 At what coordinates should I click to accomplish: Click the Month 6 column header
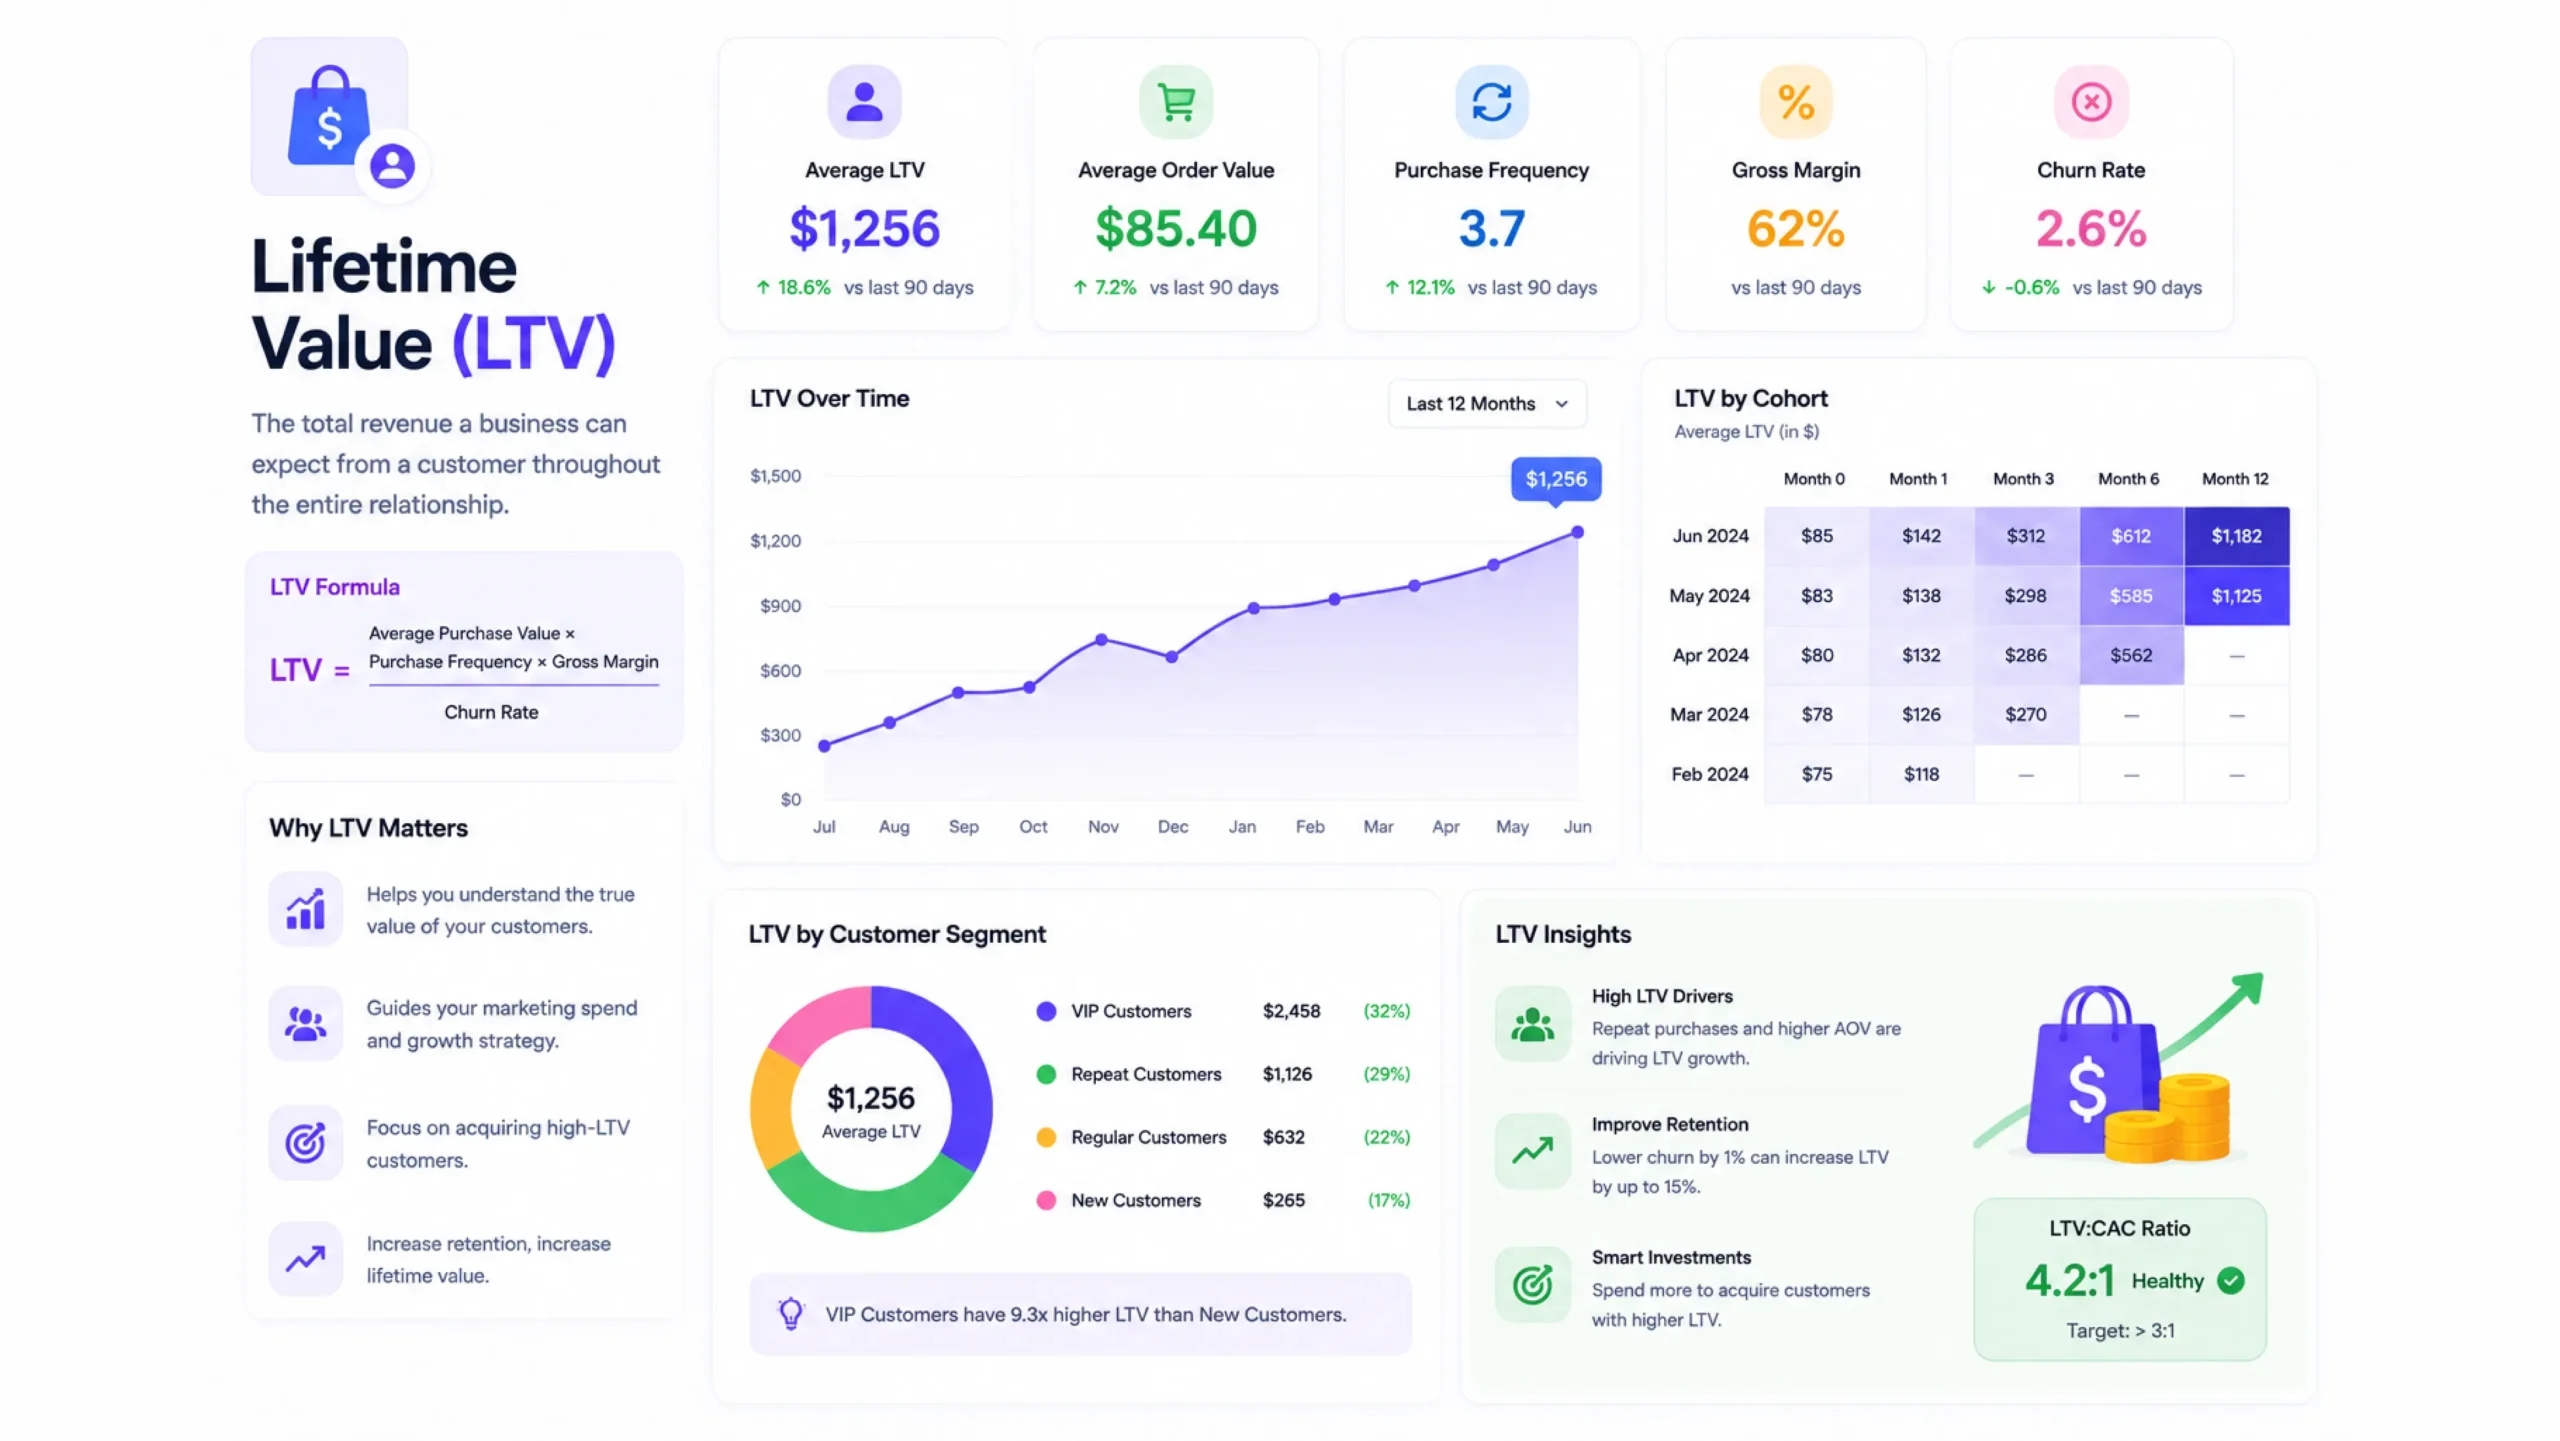point(2128,479)
